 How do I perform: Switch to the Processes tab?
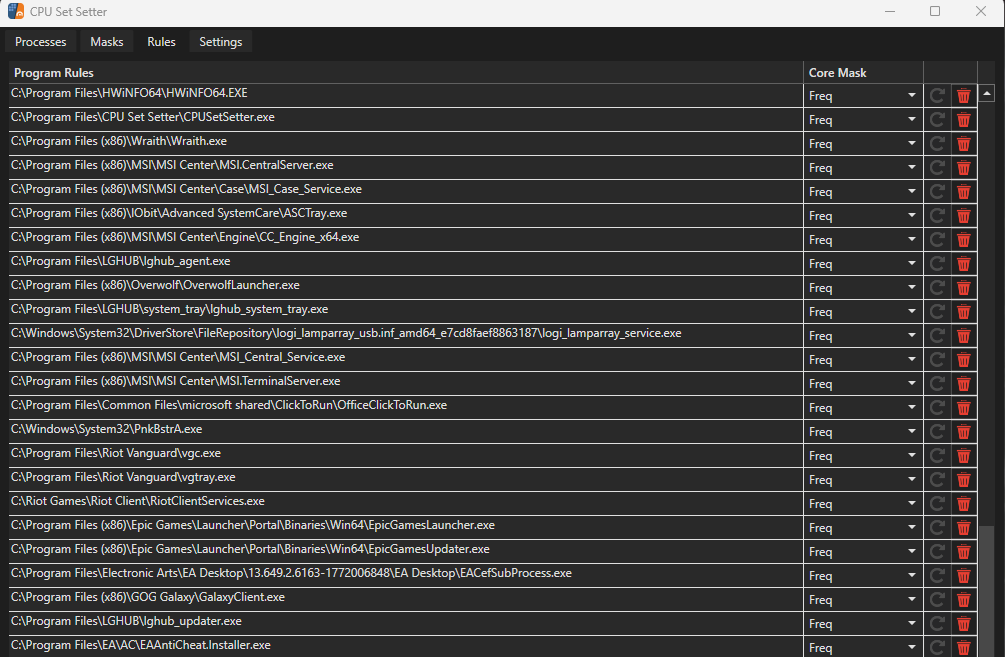click(40, 42)
